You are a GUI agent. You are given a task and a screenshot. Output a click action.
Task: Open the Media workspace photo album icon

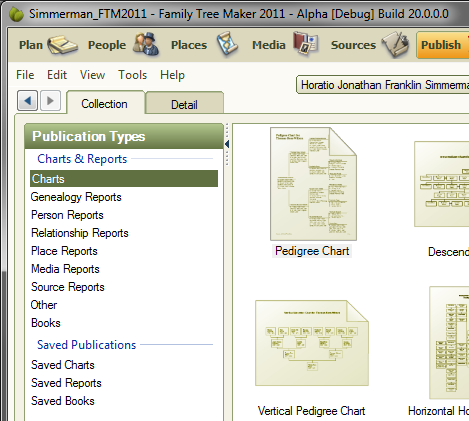pyautogui.click(x=305, y=43)
